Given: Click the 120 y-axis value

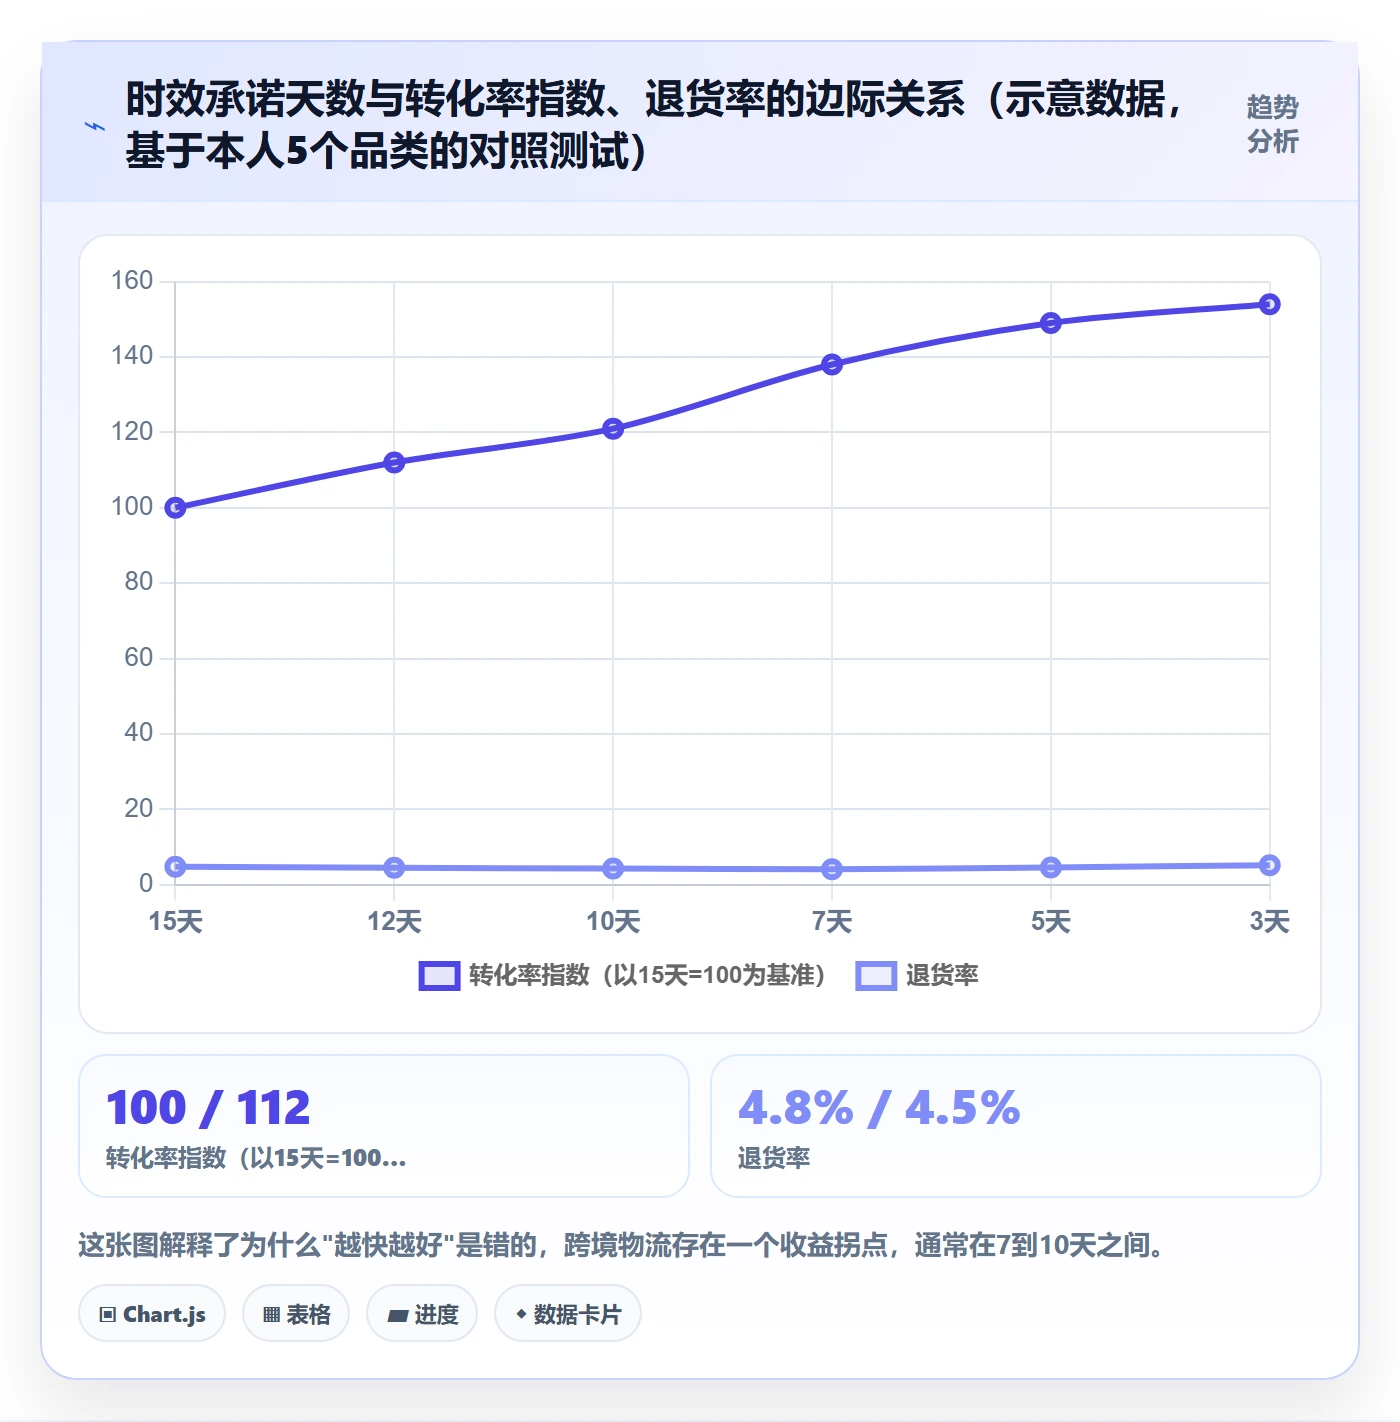Looking at the screenshot, I should tap(132, 432).
